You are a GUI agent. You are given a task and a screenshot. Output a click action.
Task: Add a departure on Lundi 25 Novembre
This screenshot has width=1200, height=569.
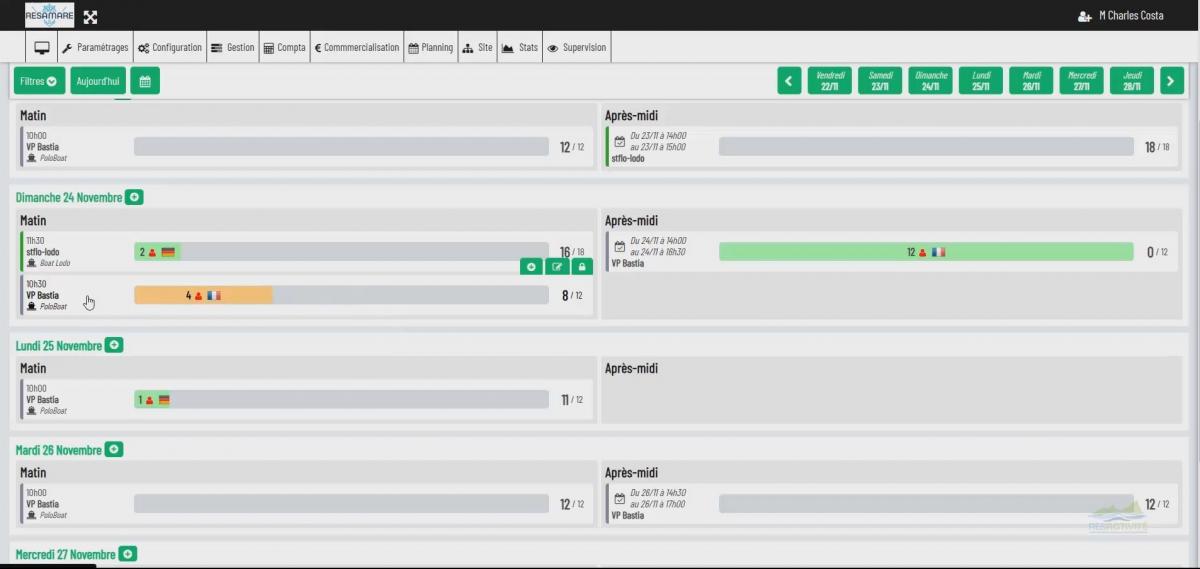114,345
